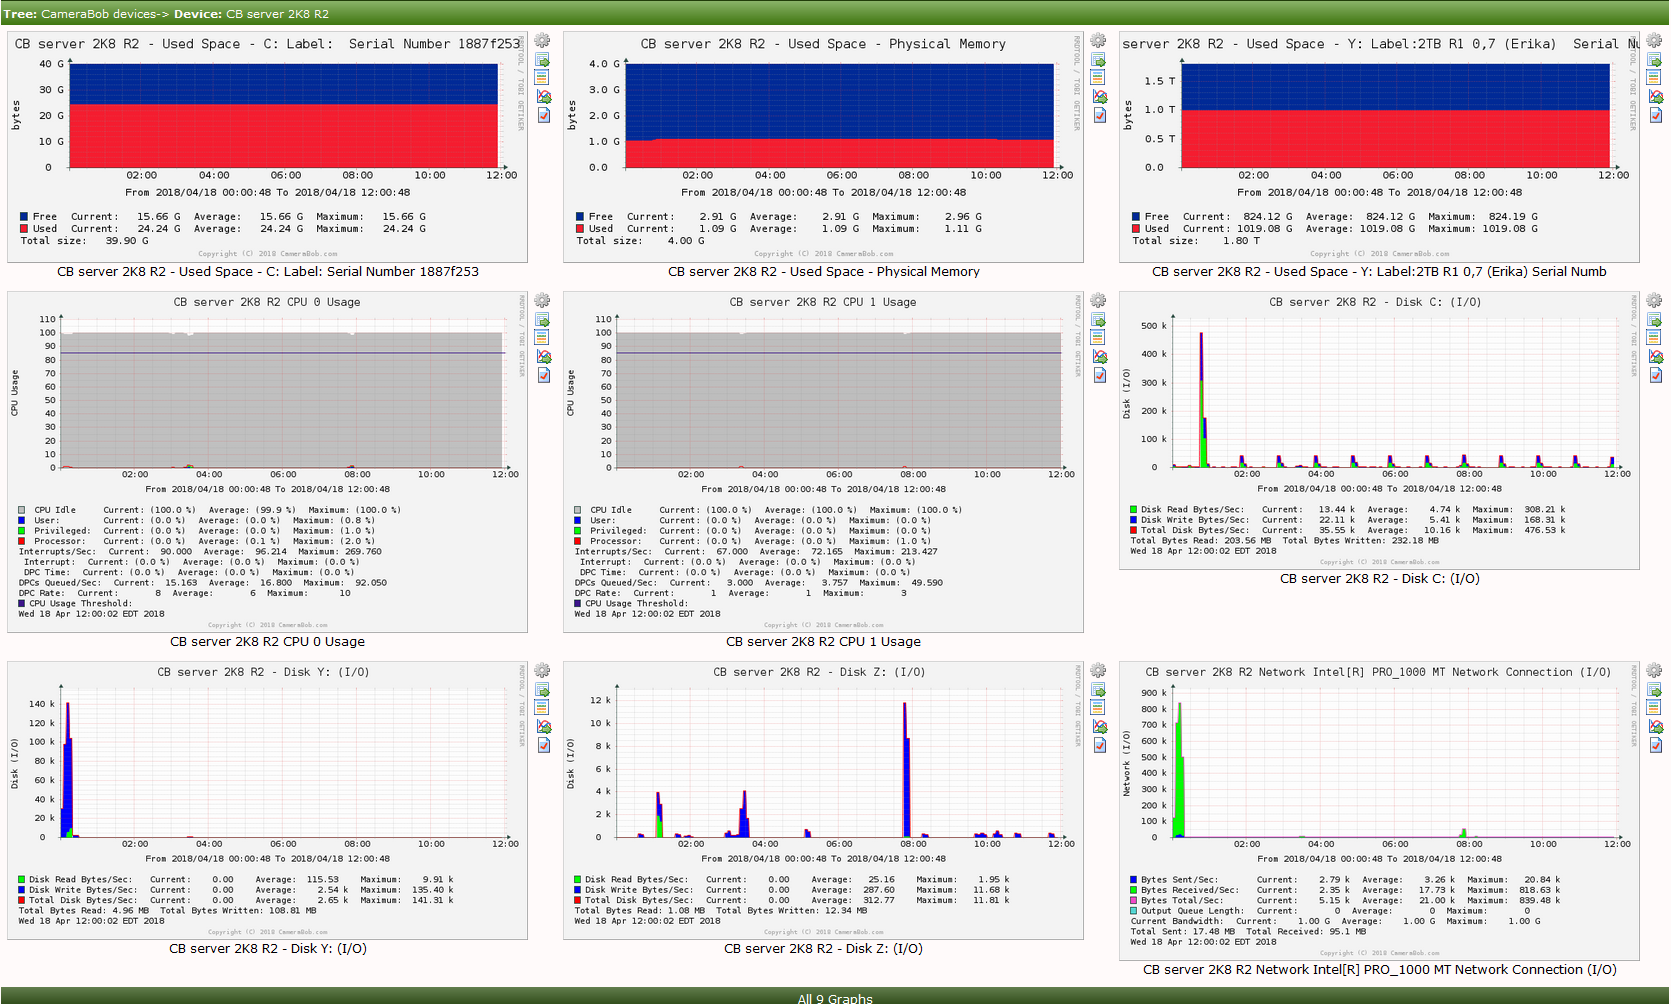The image size is (1671, 1004).
Task: Click 'All 9 Graphs' footer bar text
Action: 835,998
